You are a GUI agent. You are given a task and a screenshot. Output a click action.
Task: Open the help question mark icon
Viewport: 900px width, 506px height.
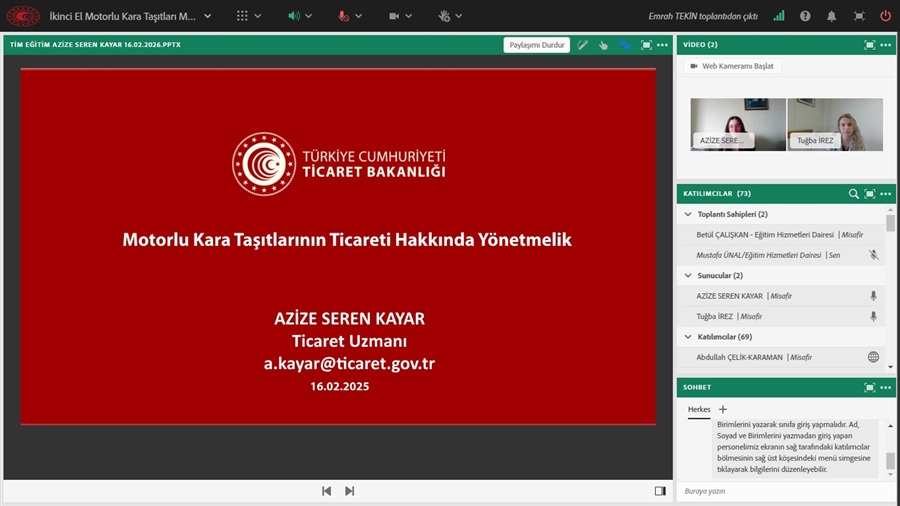[805, 16]
